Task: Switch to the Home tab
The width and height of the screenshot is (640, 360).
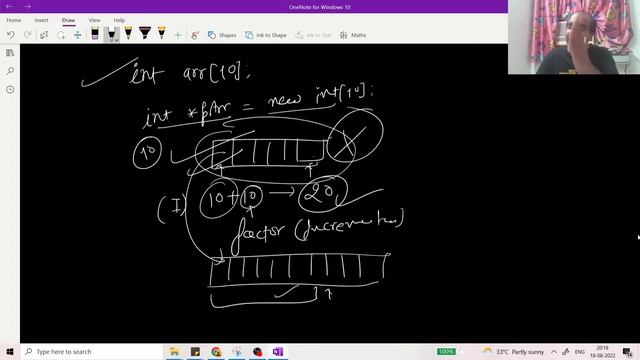Action: [13, 20]
